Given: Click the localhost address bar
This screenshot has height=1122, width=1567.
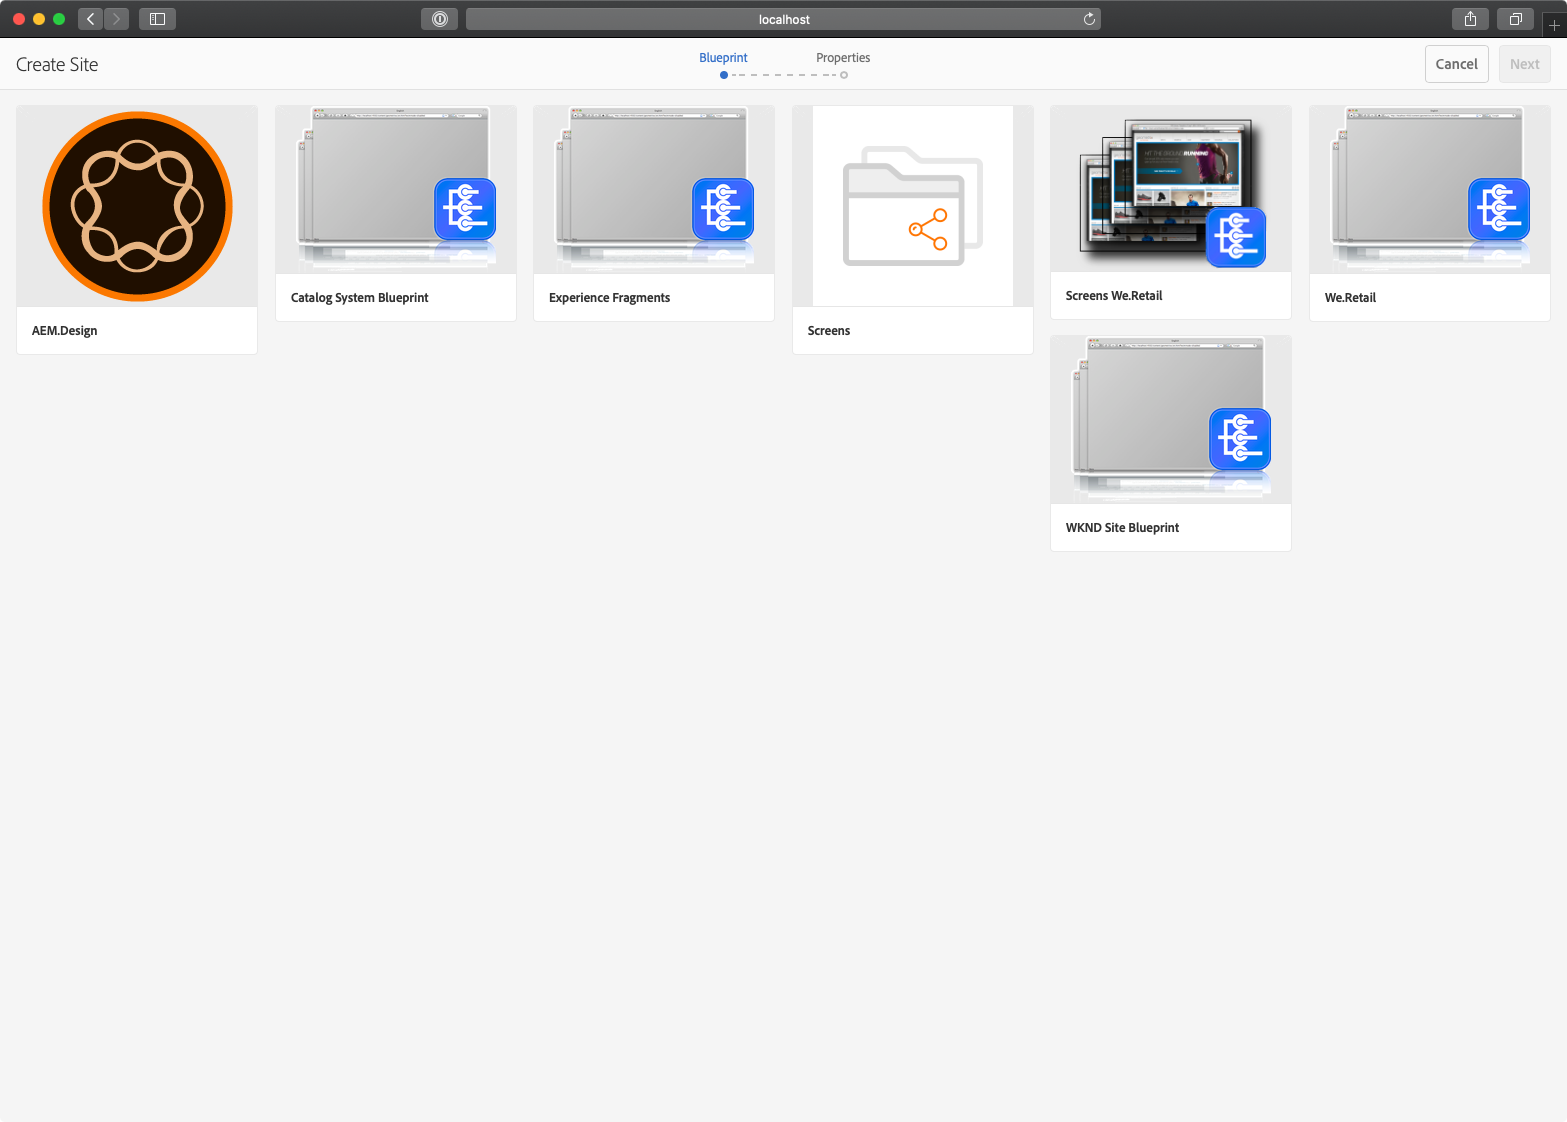Looking at the screenshot, I should click(784, 19).
